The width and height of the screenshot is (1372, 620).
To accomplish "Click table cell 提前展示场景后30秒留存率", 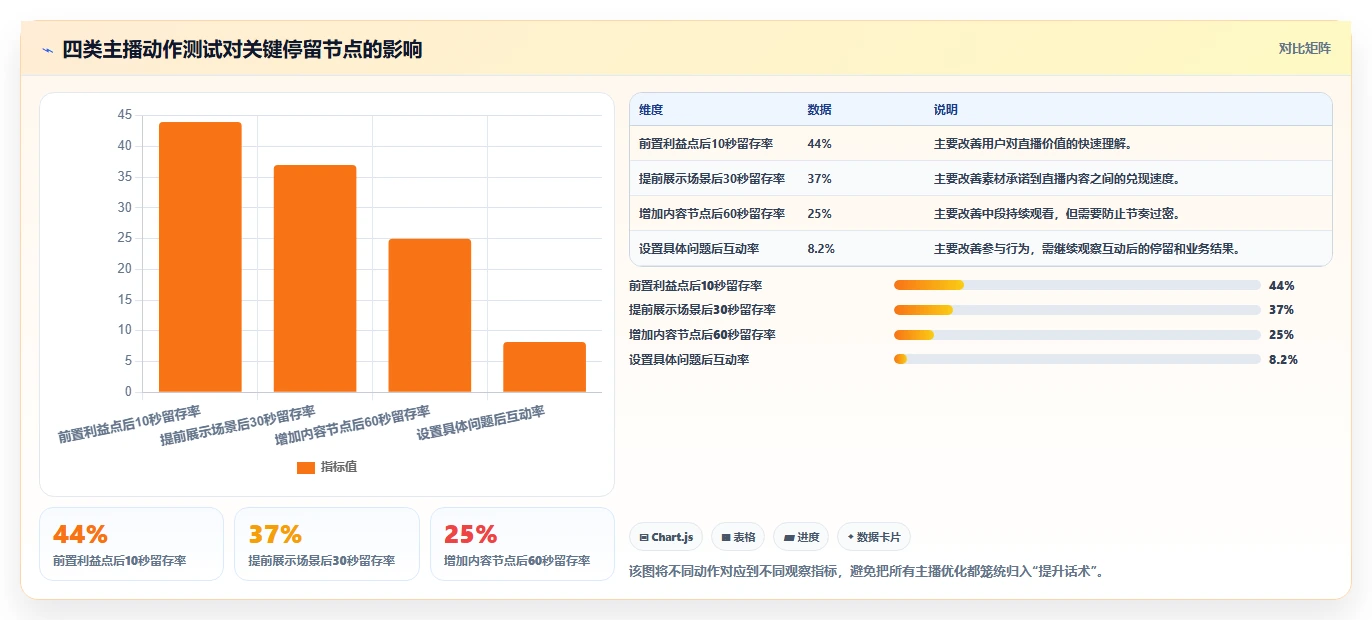I will click(712, 179).
